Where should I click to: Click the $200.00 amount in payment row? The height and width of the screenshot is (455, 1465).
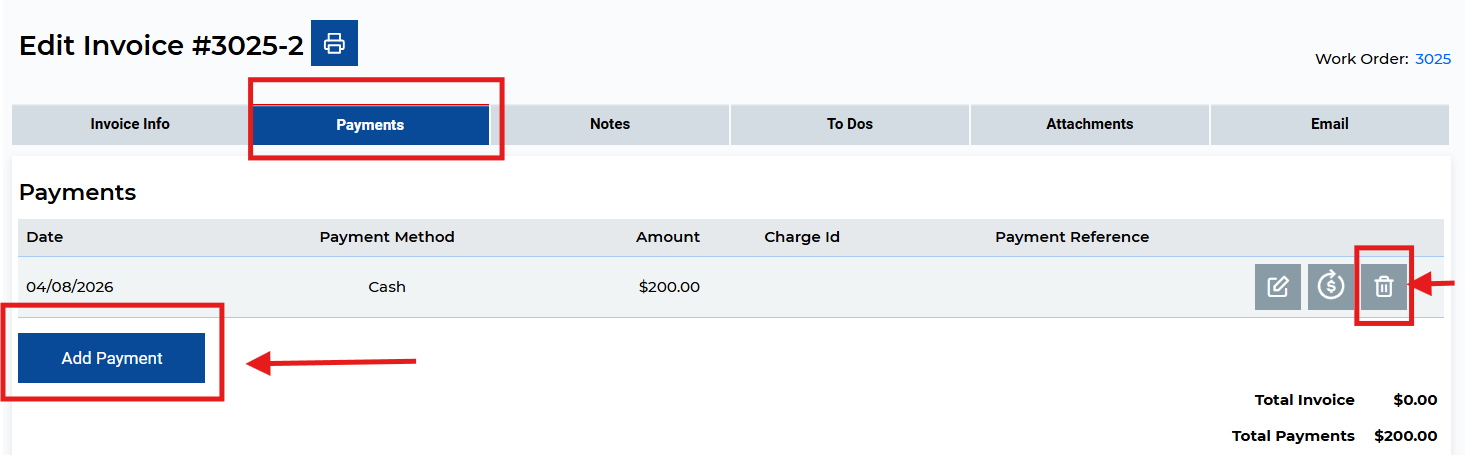[x=669, y=287]
